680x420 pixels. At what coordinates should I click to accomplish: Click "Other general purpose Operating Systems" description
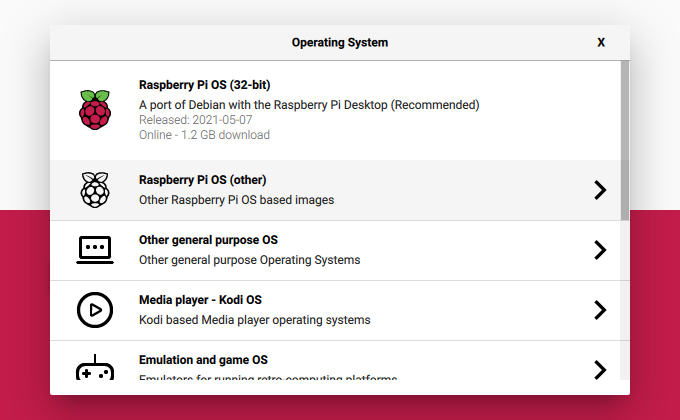249,260
